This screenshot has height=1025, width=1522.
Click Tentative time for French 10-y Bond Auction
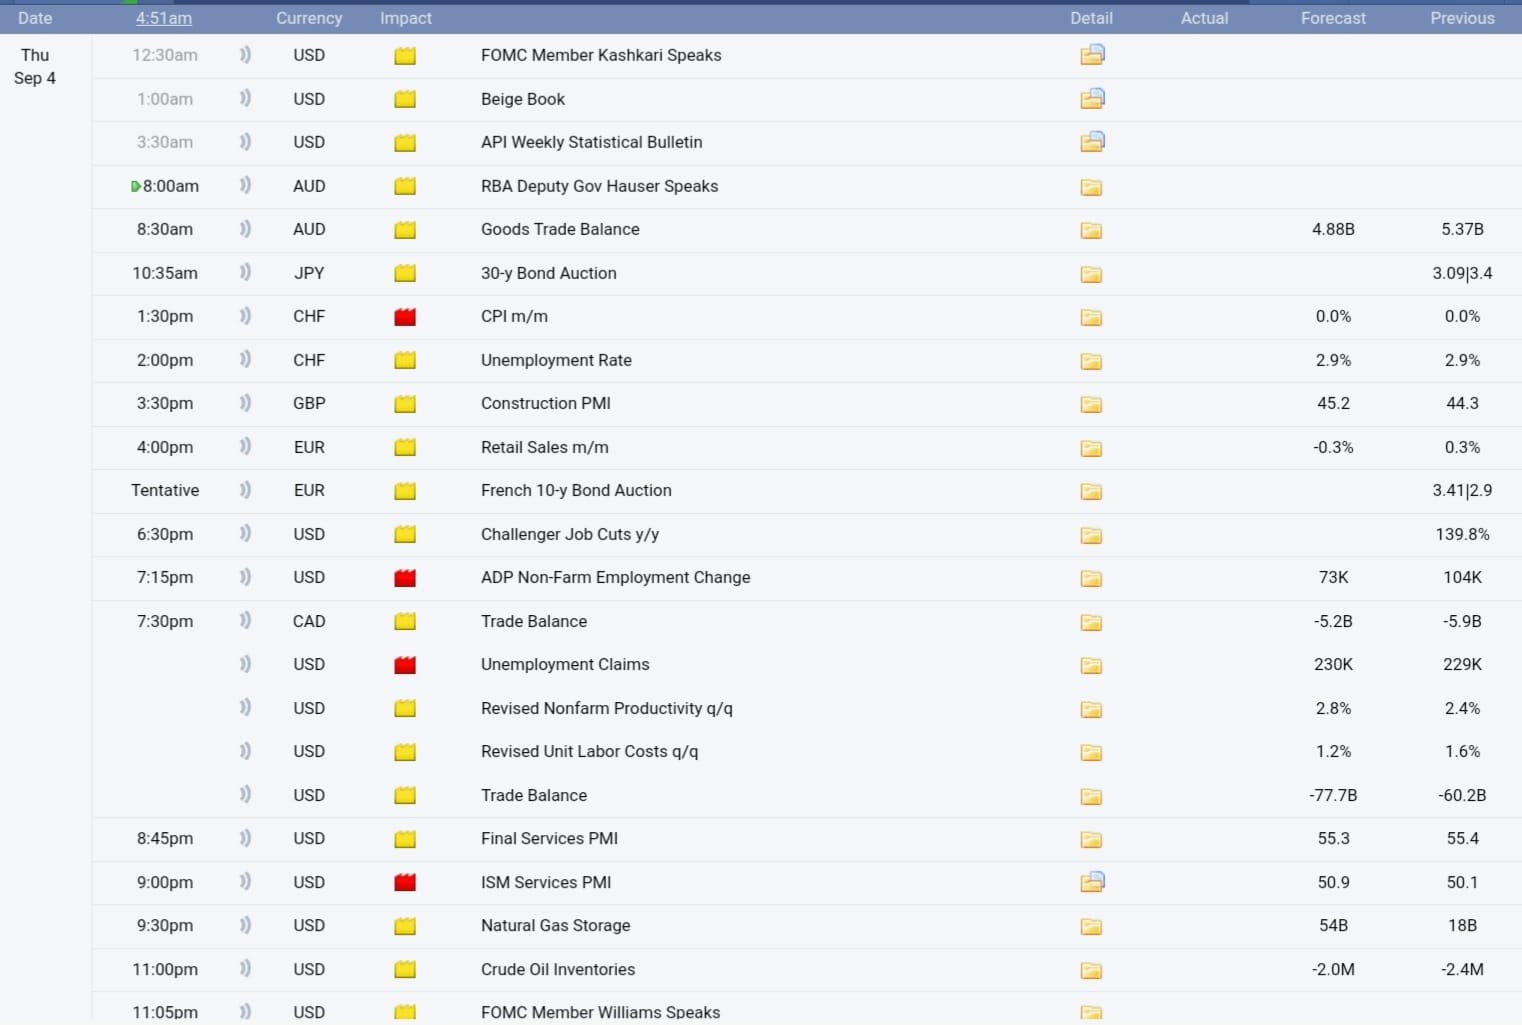[165, 490]
